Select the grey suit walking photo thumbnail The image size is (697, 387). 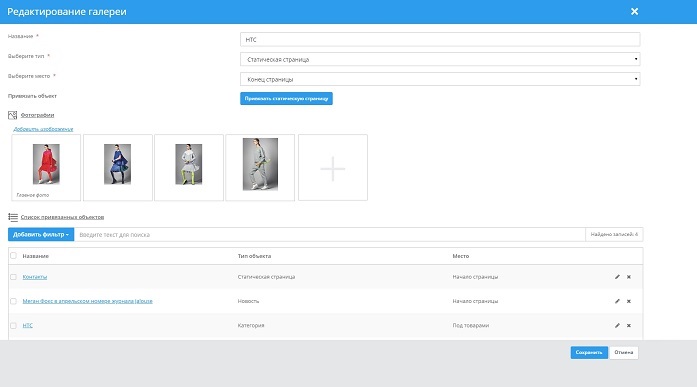260,164
